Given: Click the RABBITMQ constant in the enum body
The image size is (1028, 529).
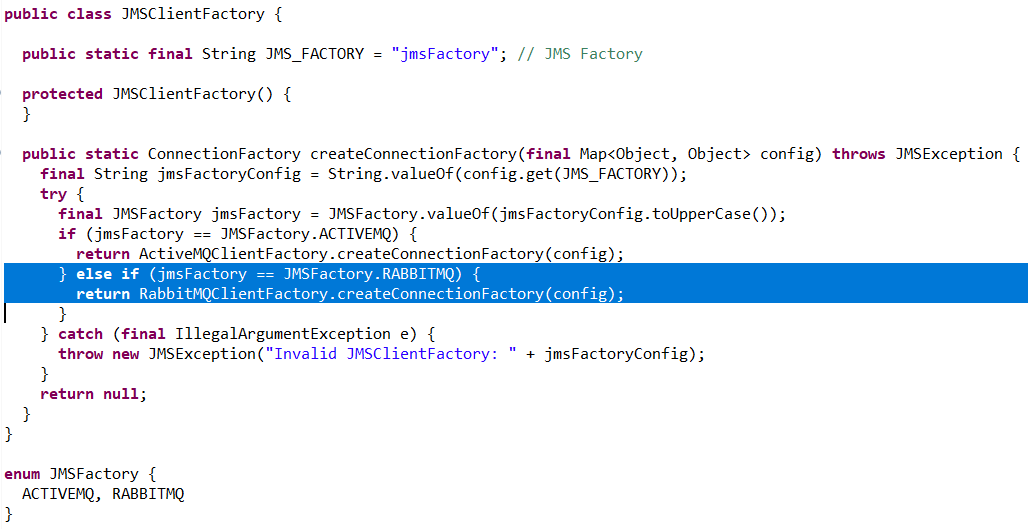Looking at the screenshot, I should click(x=148, y=494).
